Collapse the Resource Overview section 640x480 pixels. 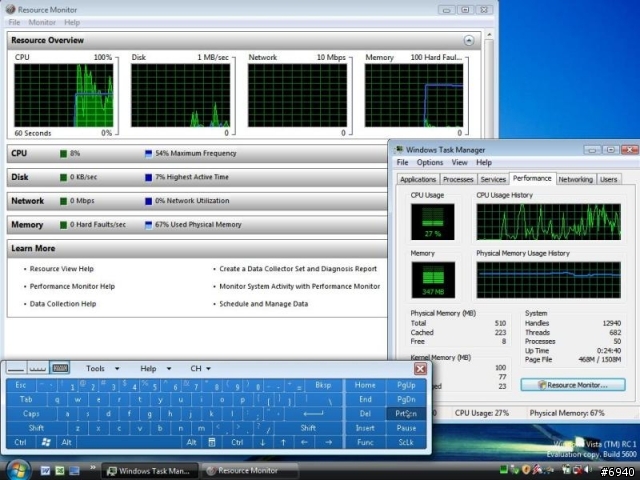click(469, 40)
